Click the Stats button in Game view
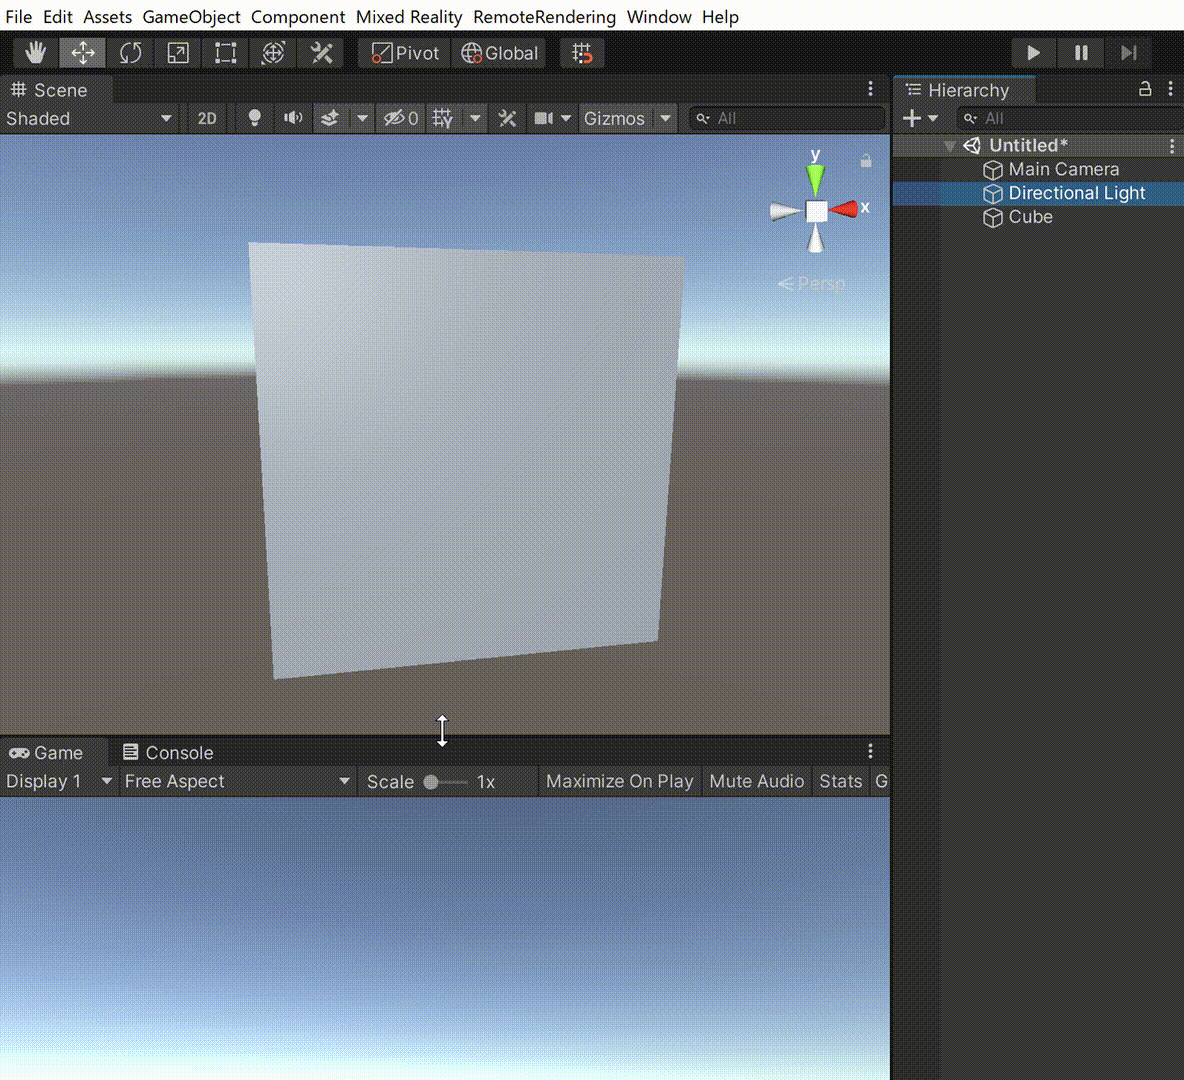Screen dimensions: 1184x1080 pos(840,781)
